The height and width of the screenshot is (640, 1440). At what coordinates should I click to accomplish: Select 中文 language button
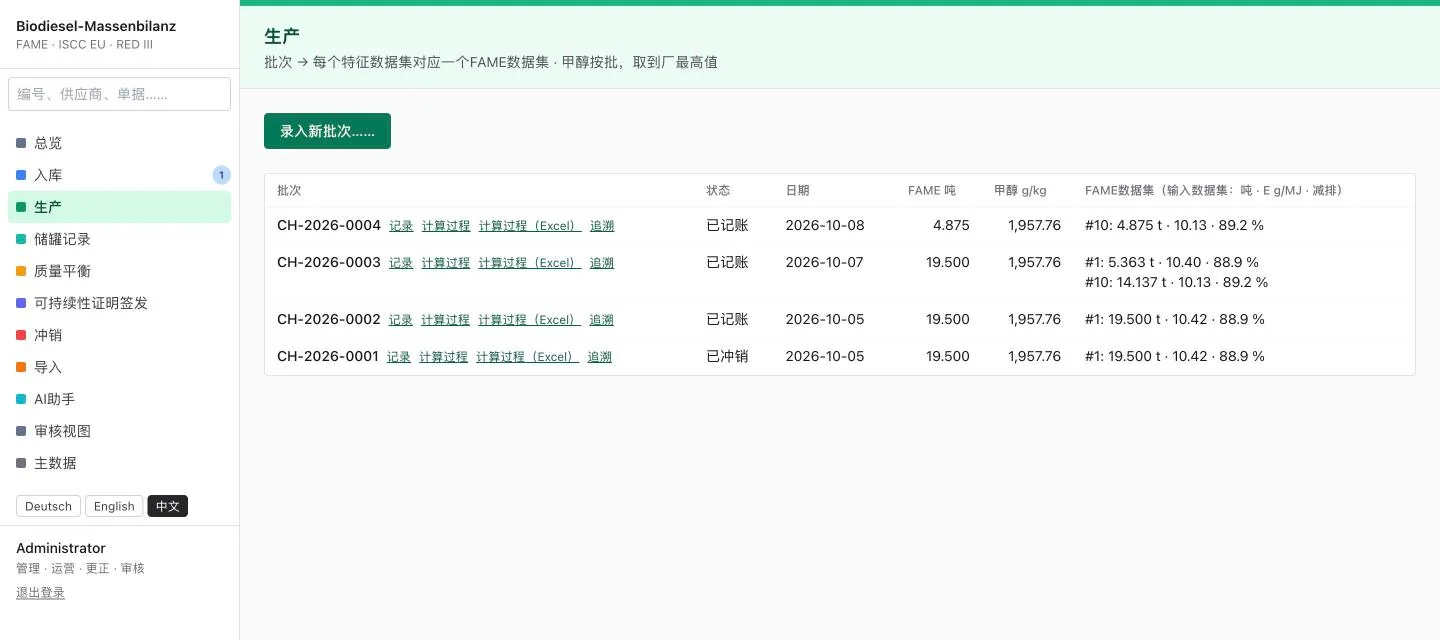coord(168,506)
